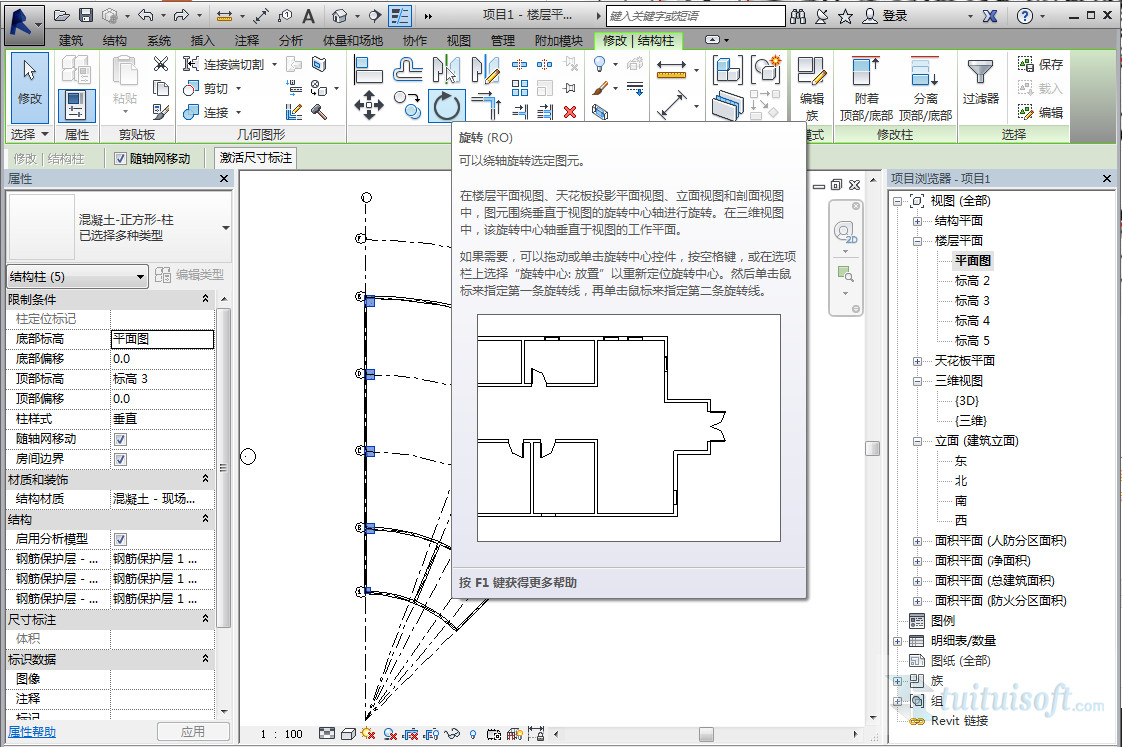
Task: Click the Move tool icon
Action: (369, 106)
